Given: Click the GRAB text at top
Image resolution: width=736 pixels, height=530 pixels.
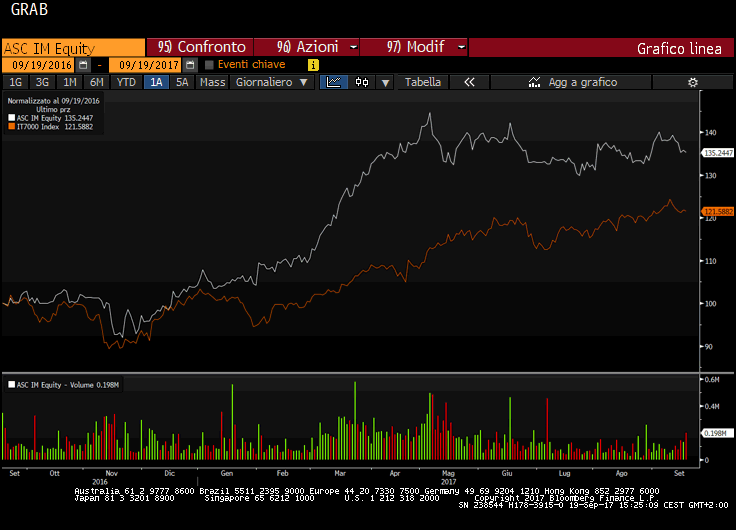Looking at the screenshot, I should click(29, 9).
